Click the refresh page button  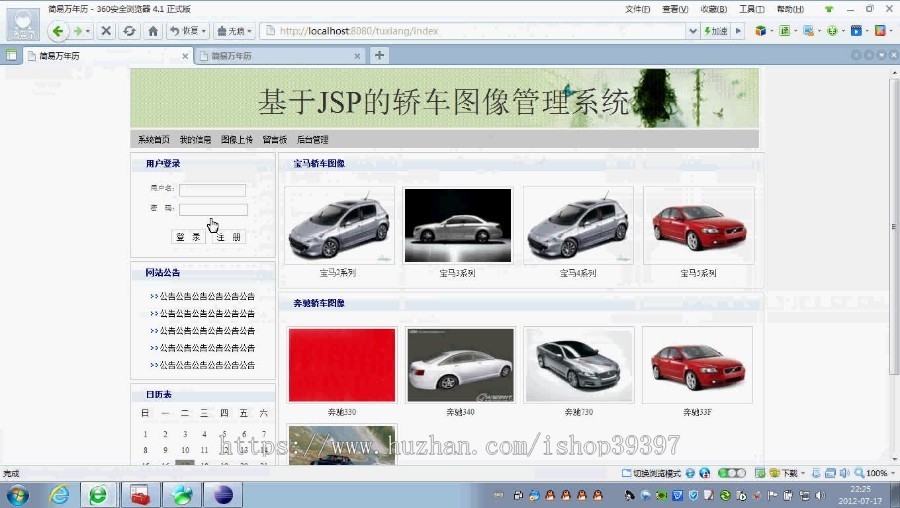[x=129, y=31]
